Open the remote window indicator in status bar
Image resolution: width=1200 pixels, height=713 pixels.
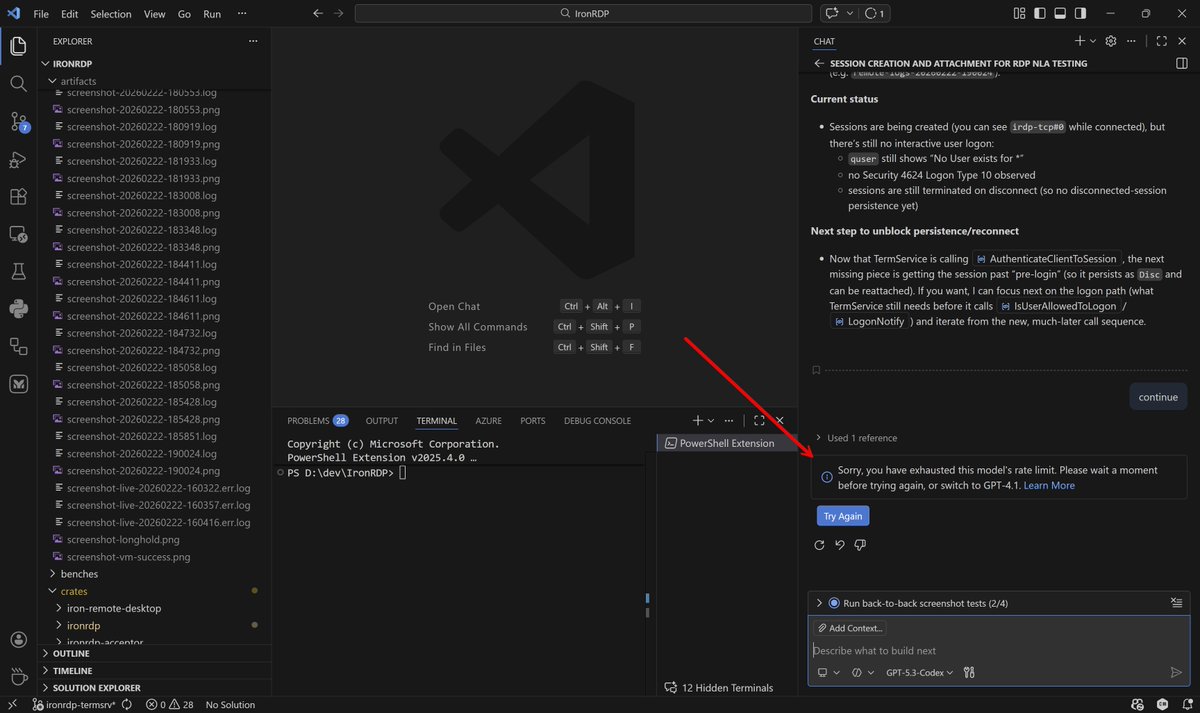click(x=11, y=705)
